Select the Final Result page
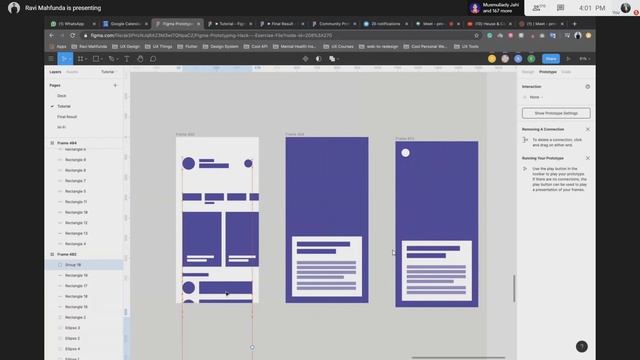640x360 pixels. (x=67, y=117)
